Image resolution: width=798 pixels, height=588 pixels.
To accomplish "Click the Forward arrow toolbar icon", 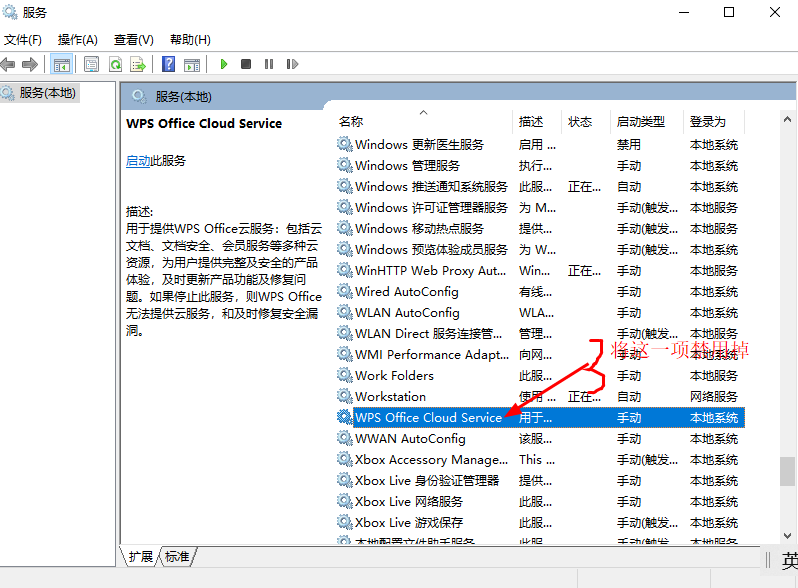I will pos(30,64).
